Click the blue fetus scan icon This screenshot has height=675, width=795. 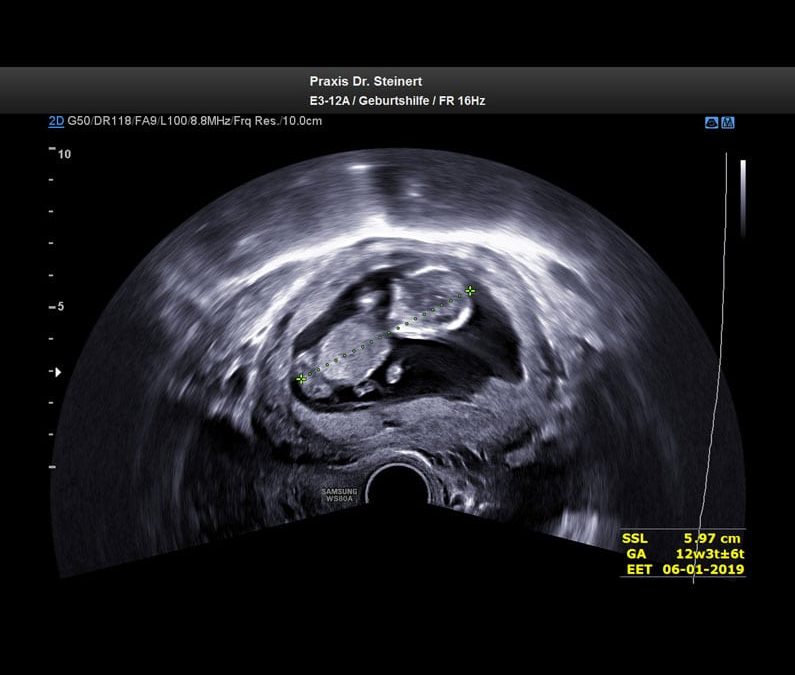tap(712, 122)
